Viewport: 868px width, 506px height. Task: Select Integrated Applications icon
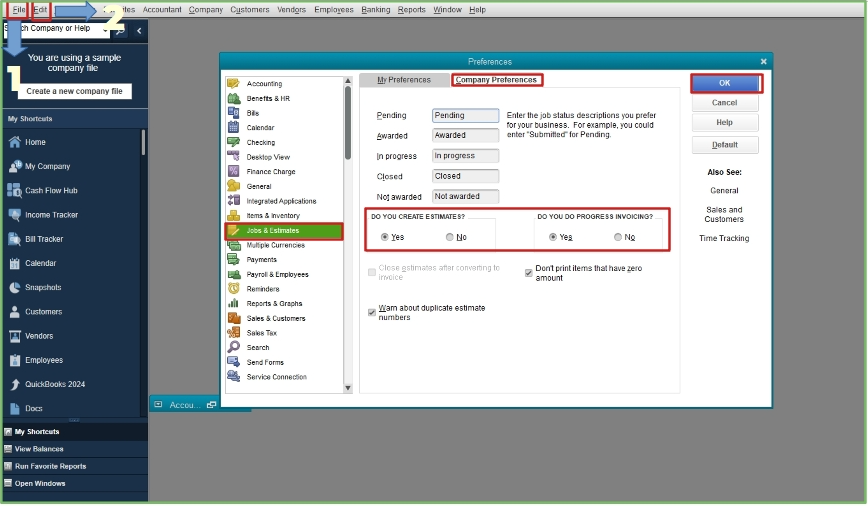(x=233, y=201)
